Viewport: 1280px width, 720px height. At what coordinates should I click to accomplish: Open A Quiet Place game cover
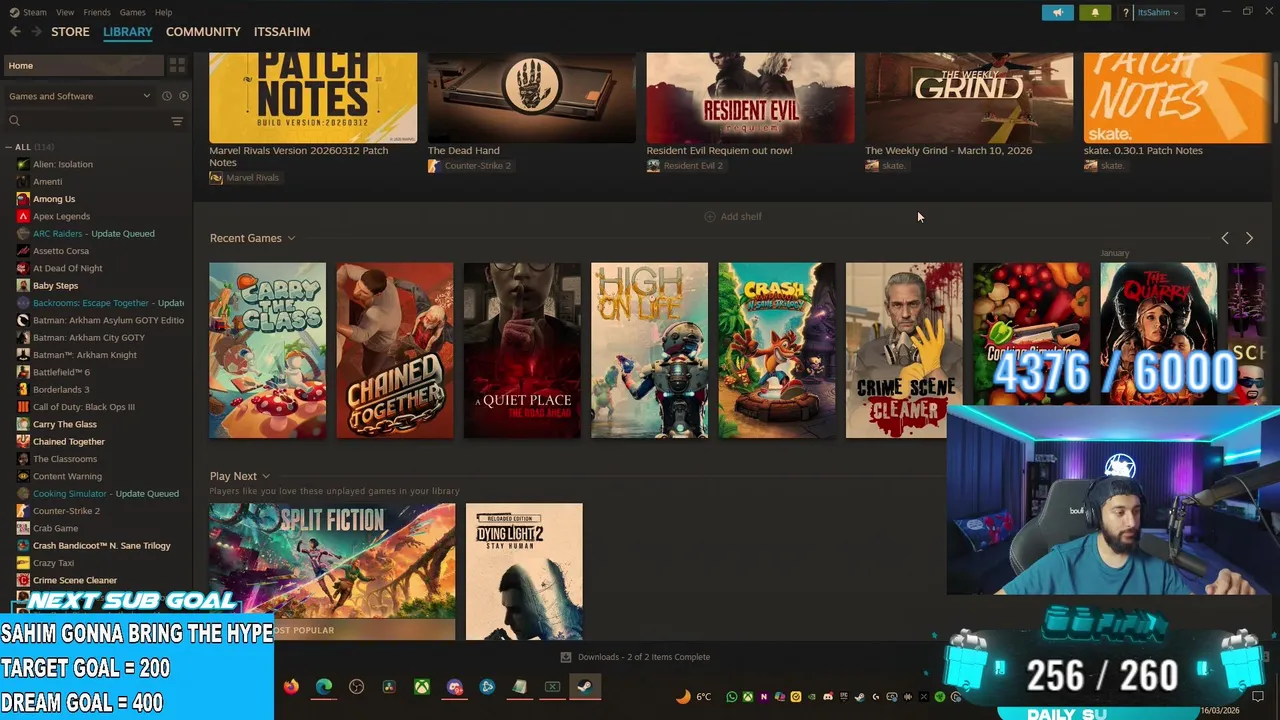(522, 350)
